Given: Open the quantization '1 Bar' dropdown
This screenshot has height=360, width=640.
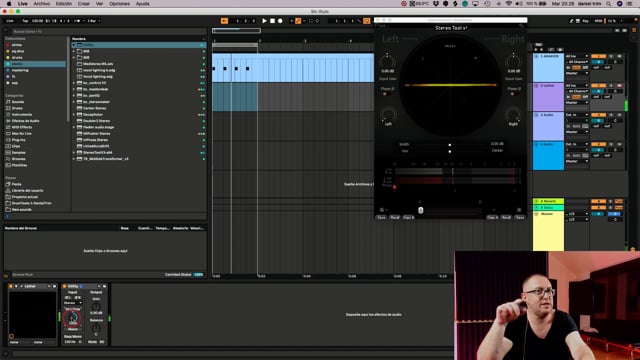Looking at the screenshot, I should 93,21.
